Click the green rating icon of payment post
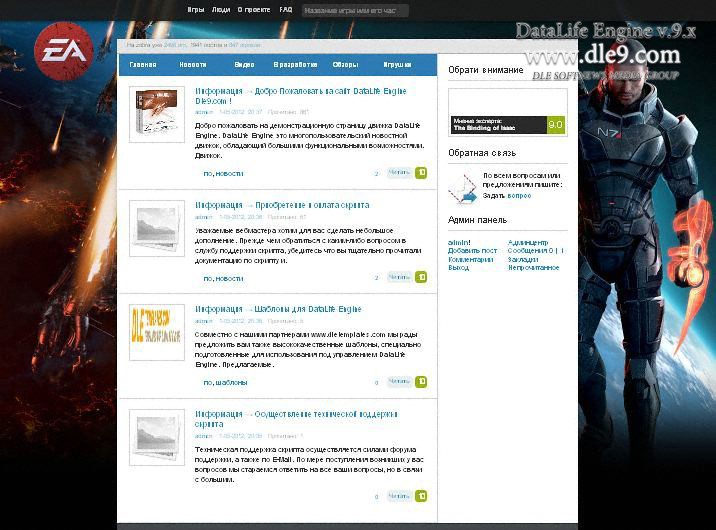 [421, 277]
